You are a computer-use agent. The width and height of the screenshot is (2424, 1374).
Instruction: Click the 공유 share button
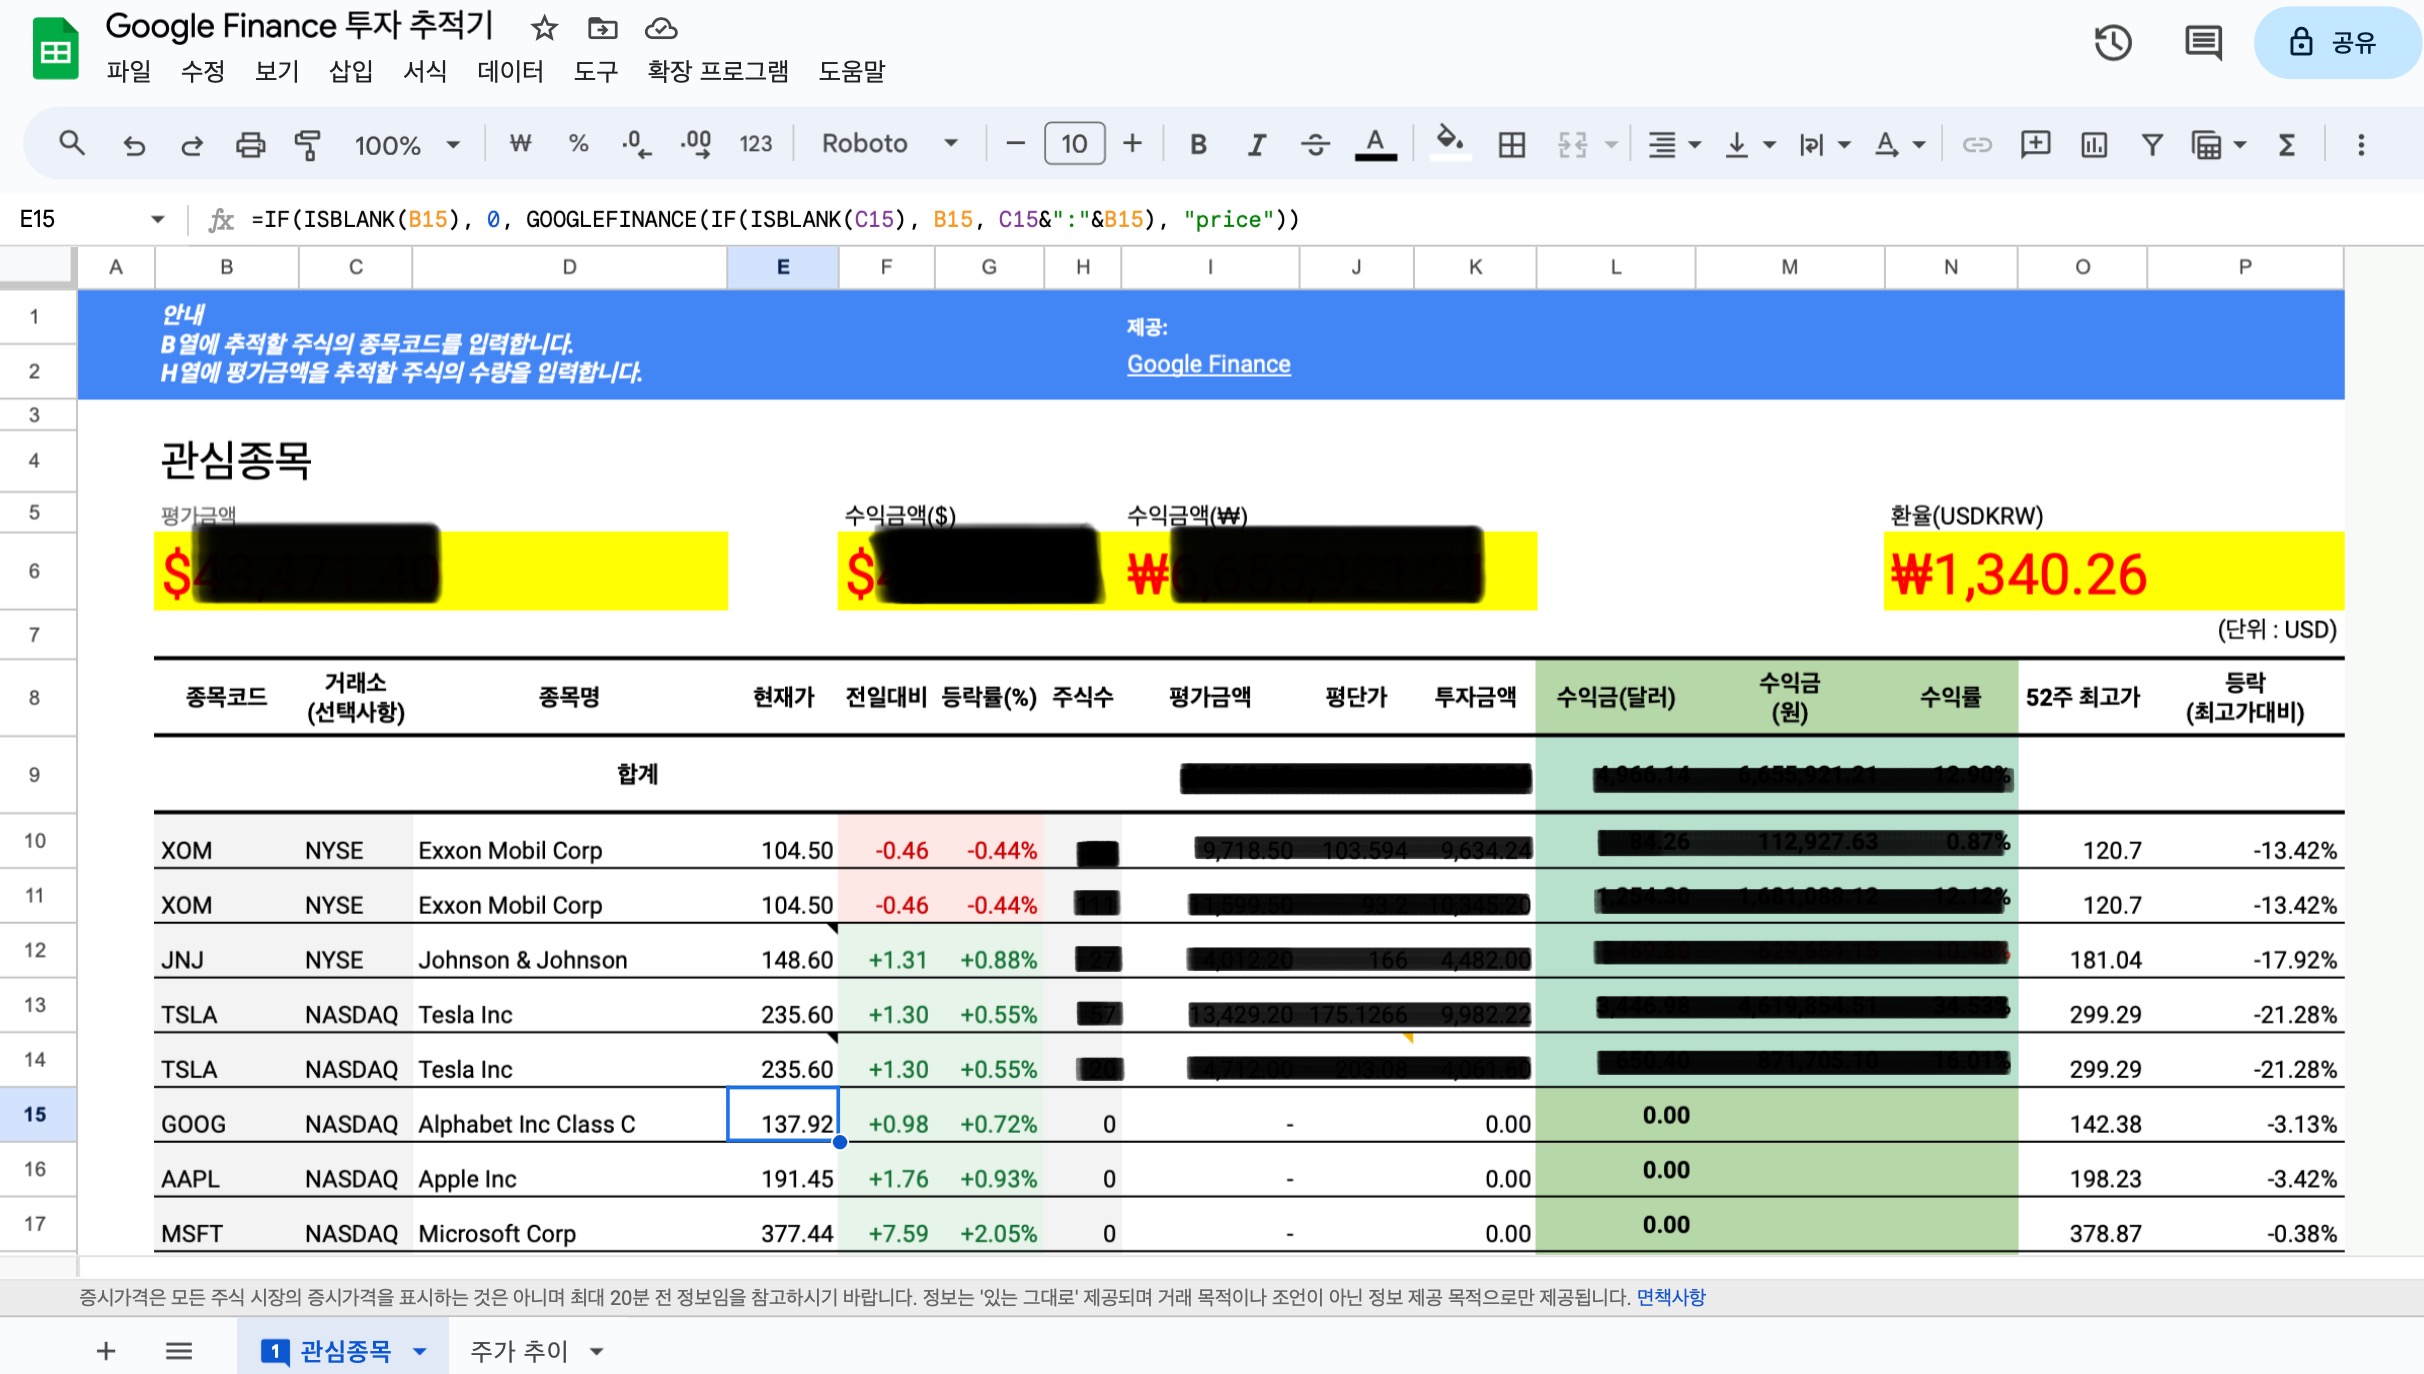[2335, 42]
